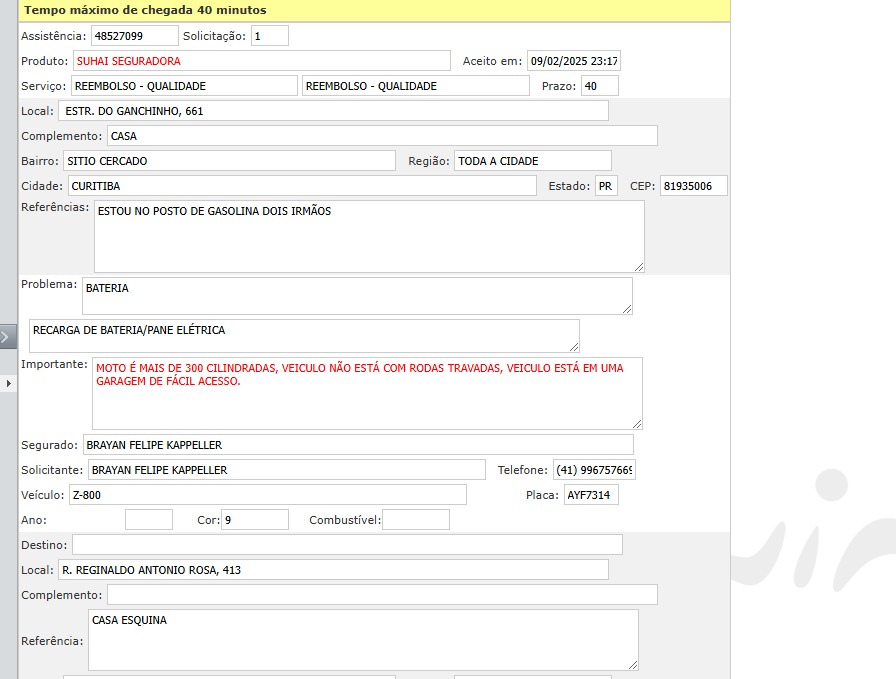The height and width of the screenshot is (679, 896).
Task: Click the small black triangle on left edge
Action: [x=8, y=384]
